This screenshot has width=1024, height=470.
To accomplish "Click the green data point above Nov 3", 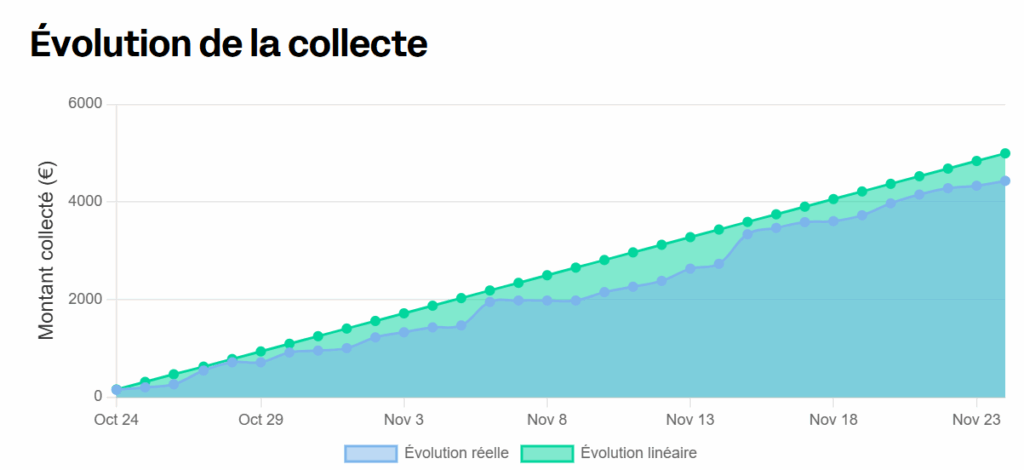I will pyautogui.click(x=404, y=313).
